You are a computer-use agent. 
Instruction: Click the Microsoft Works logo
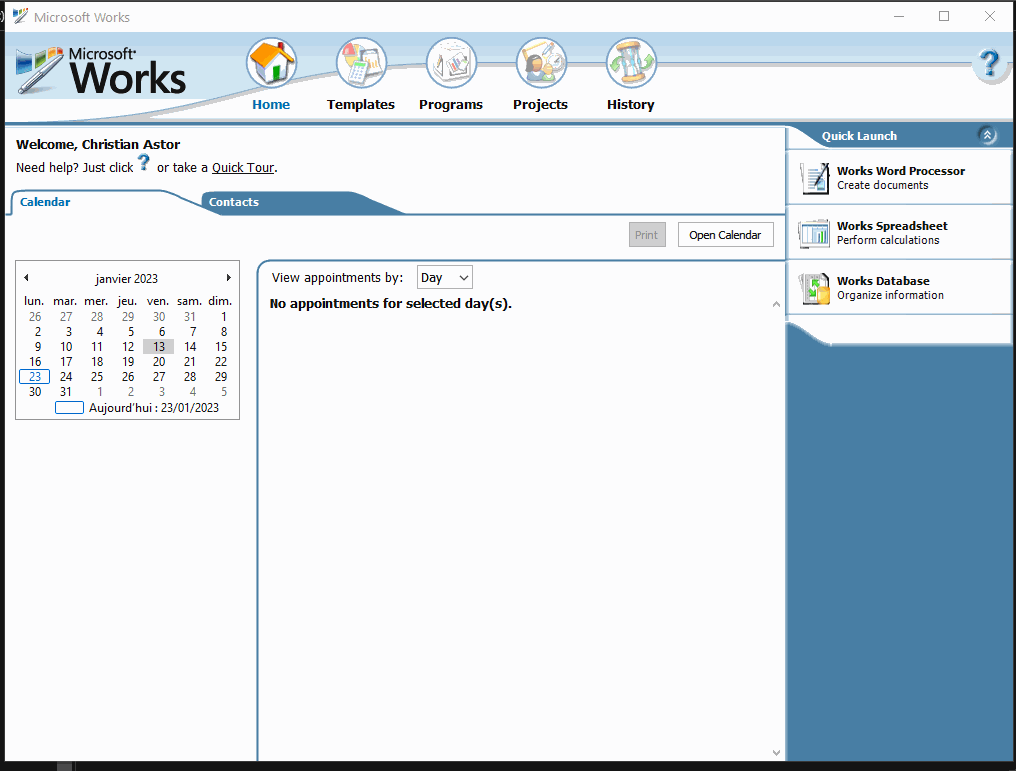(x=101, y=71)
